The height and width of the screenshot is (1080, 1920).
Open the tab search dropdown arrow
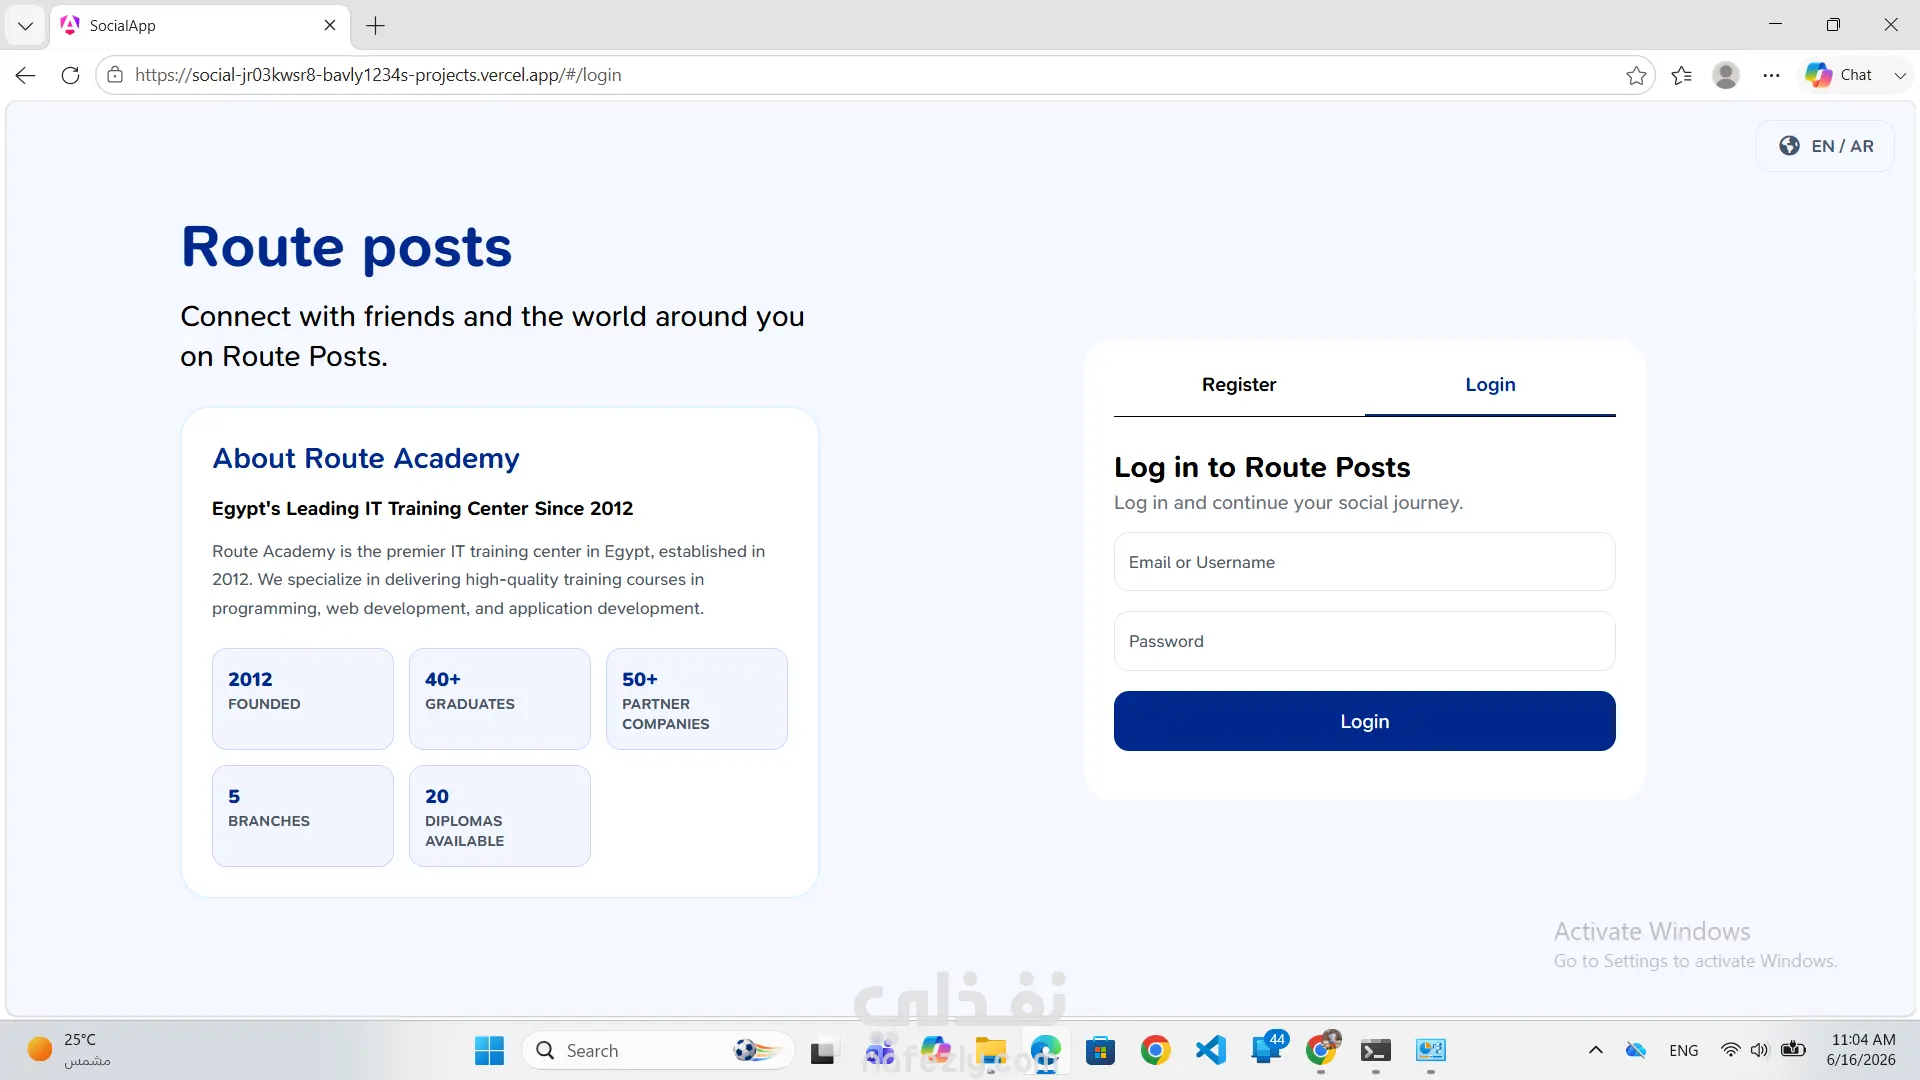click(x=25, y=26)
